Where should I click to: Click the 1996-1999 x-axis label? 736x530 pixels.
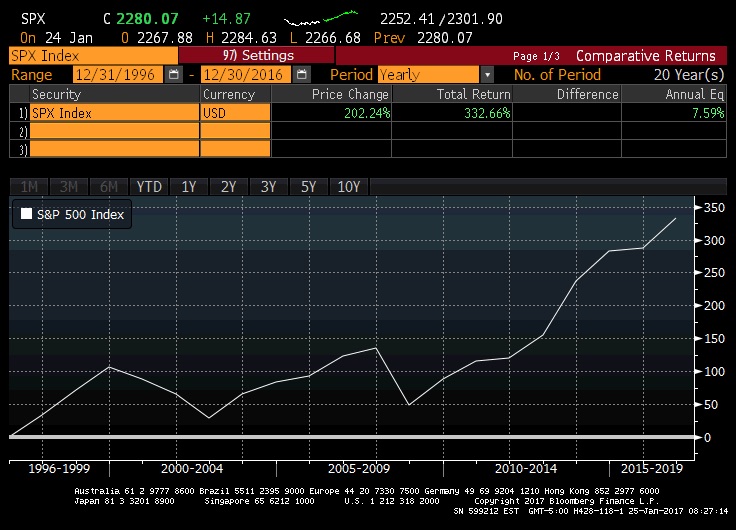coord(59,469)
